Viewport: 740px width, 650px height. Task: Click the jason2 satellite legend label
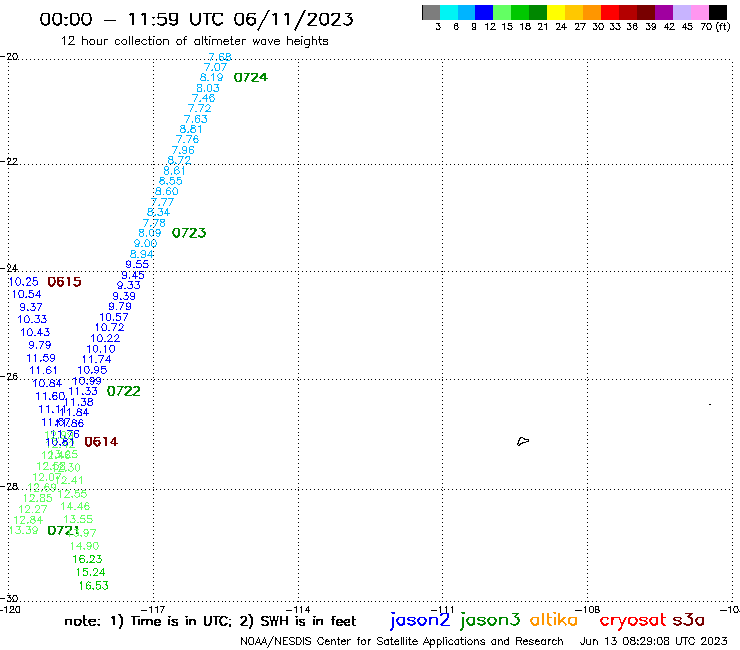pos(420,620)
